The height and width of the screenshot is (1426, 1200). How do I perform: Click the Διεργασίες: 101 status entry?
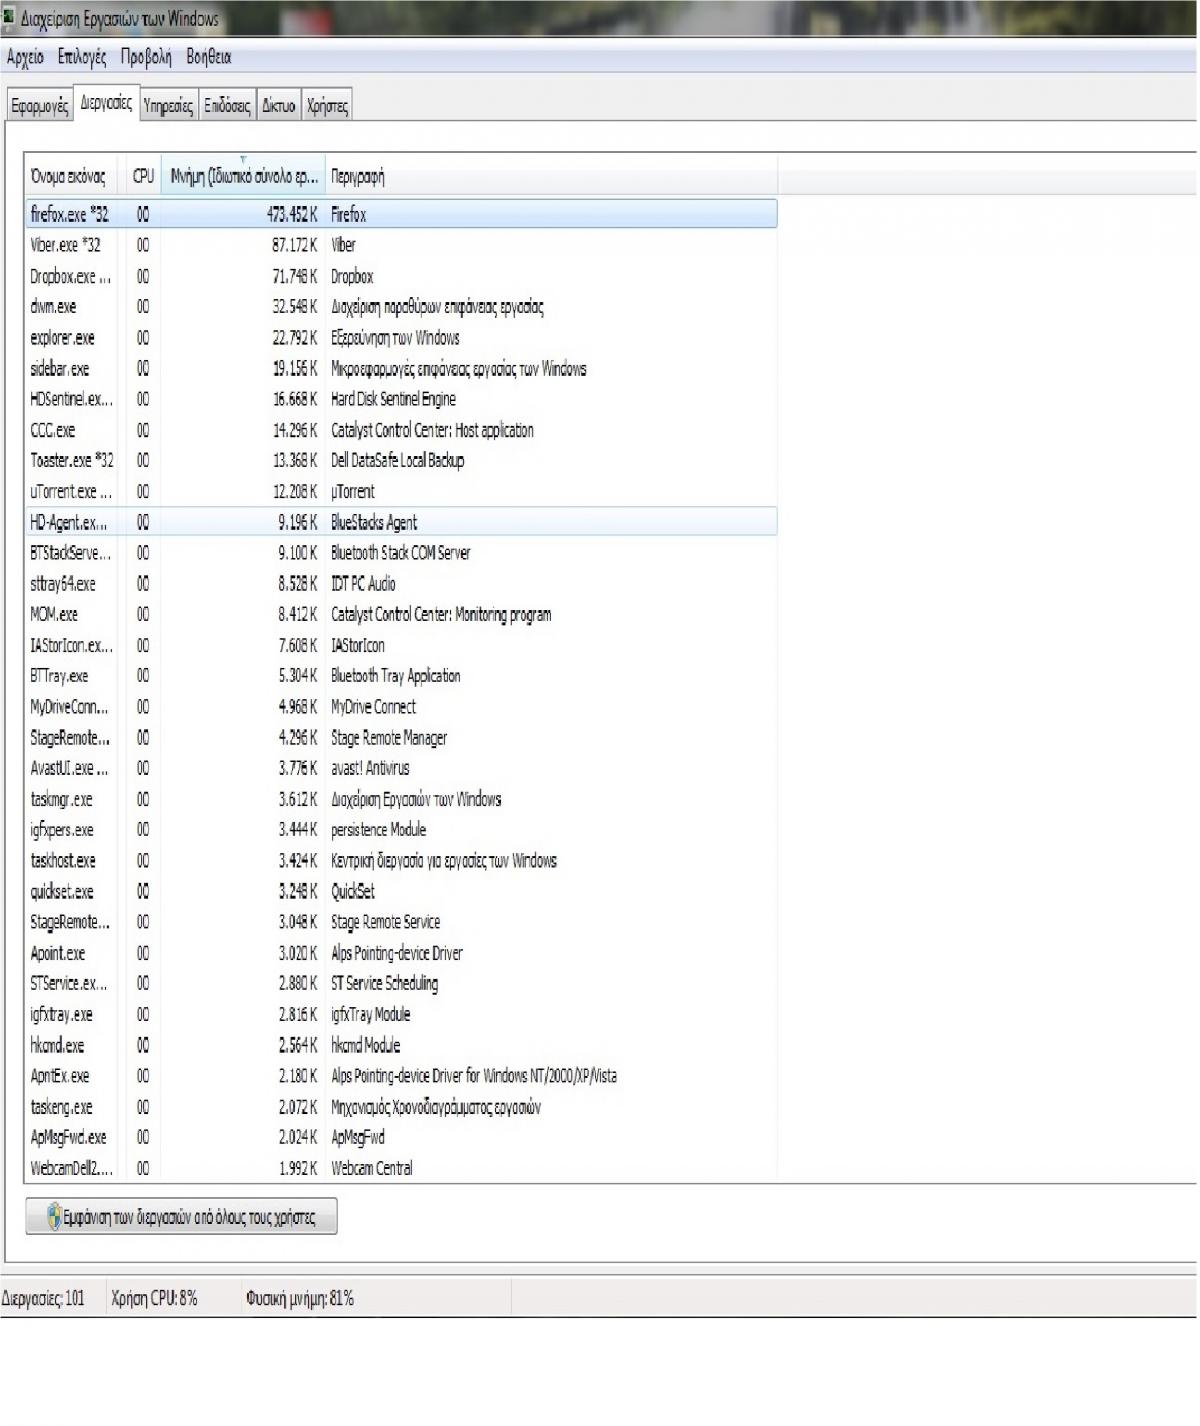pyautogui.click(x=43, y=1299)
